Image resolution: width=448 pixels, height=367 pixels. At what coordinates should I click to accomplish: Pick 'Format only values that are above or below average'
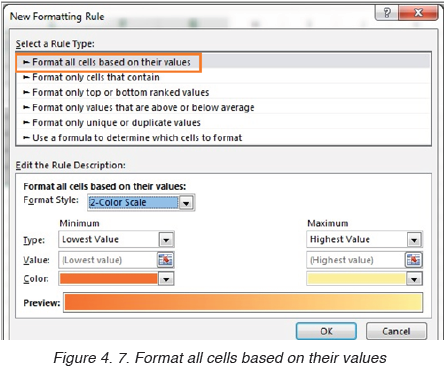click(x=222, y=107)
